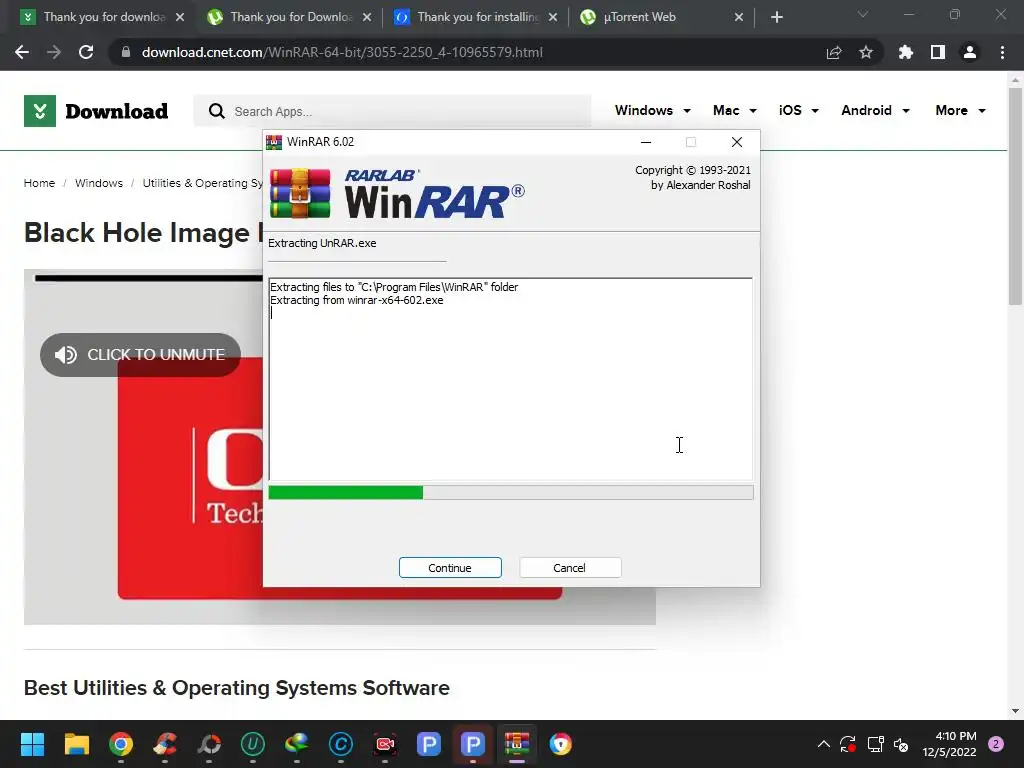Open the WinRAR taskbar icon

[x=517, y=744]
